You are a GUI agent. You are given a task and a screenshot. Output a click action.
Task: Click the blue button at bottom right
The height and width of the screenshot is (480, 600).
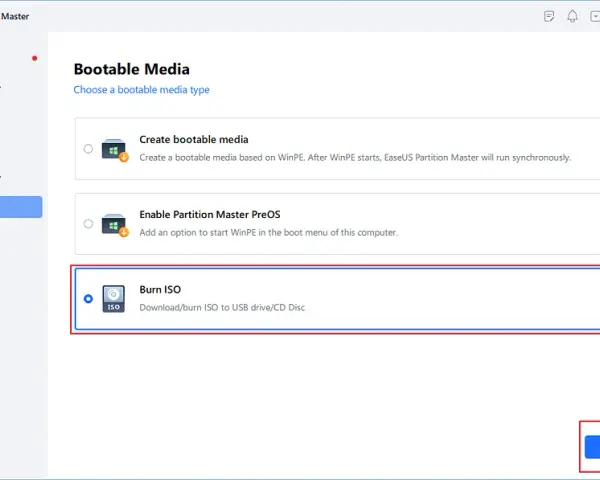tap(592, 447)
